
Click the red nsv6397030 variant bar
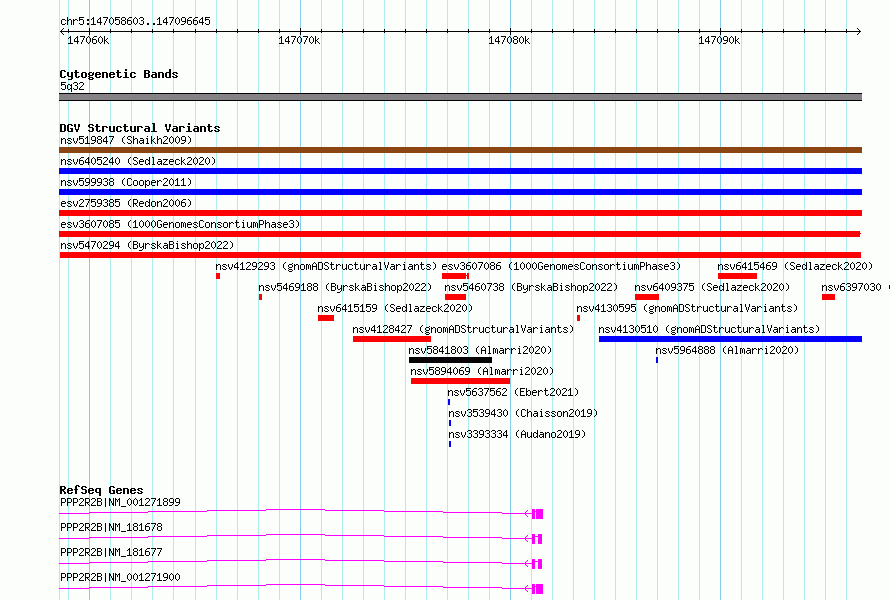(x=829, y=297)
